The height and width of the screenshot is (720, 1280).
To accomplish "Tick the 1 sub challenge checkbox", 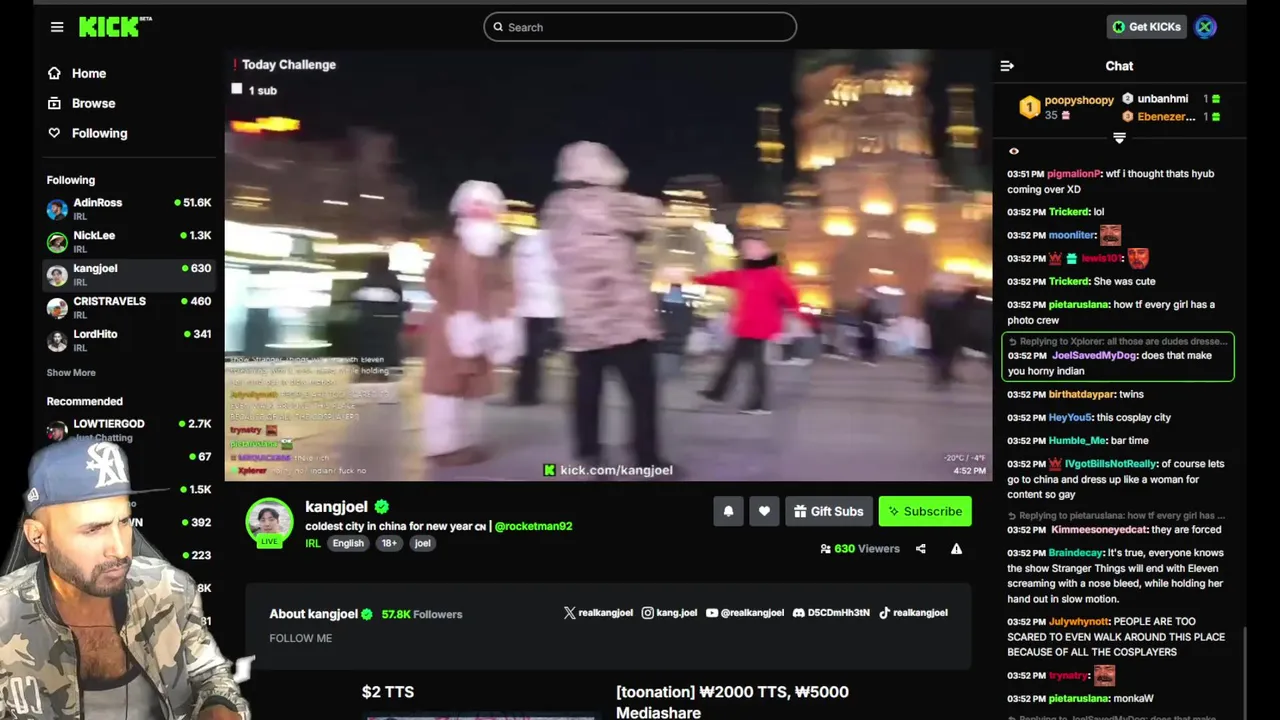I will (x=237, y=89).
